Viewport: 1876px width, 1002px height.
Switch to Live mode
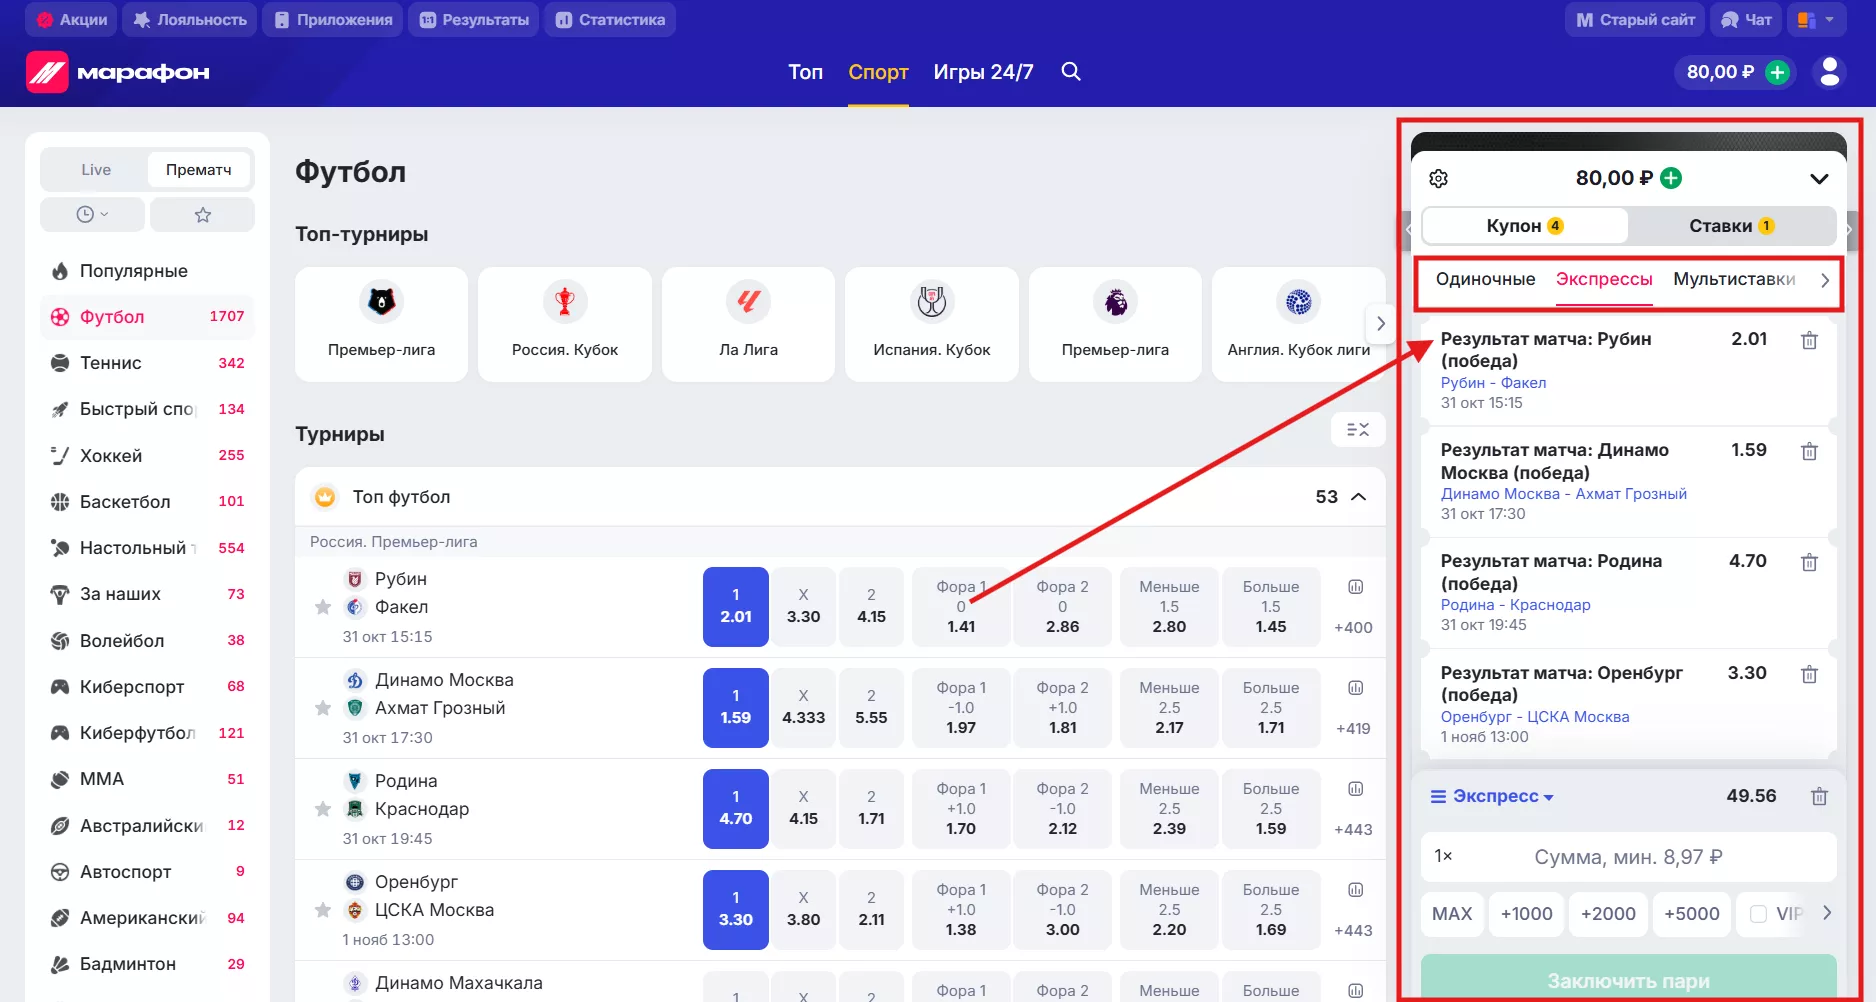[x=96, y=170]
